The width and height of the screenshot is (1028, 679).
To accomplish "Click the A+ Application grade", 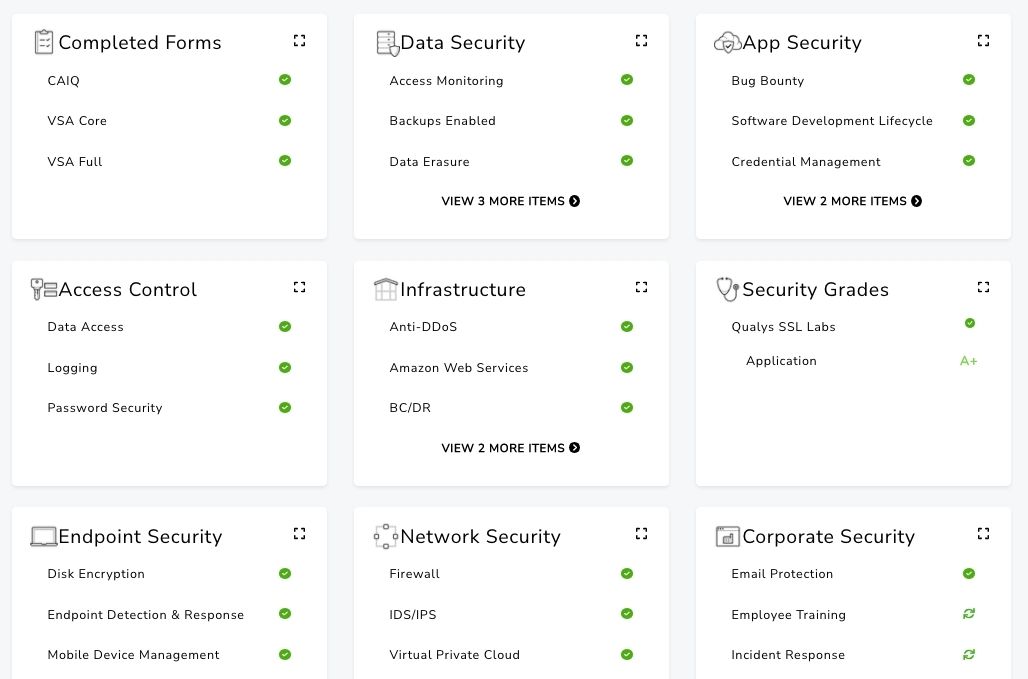I will tap(968, 361).
